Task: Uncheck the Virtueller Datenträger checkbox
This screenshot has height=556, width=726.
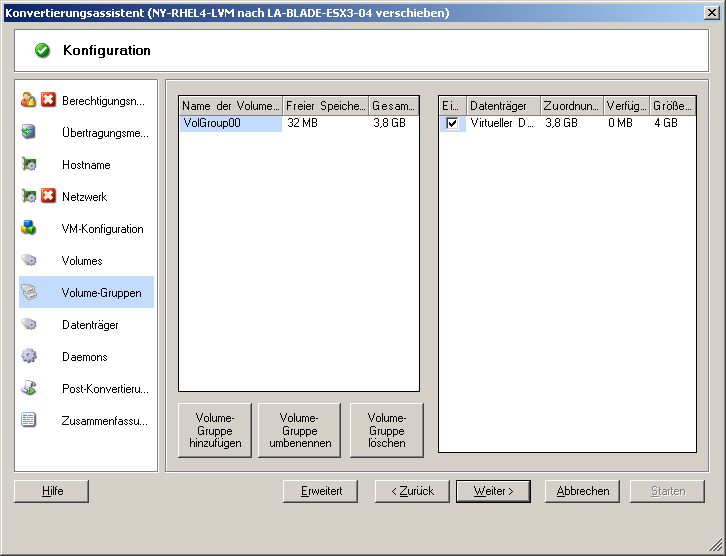Action: pyautogui.click(x=452, y=123)
